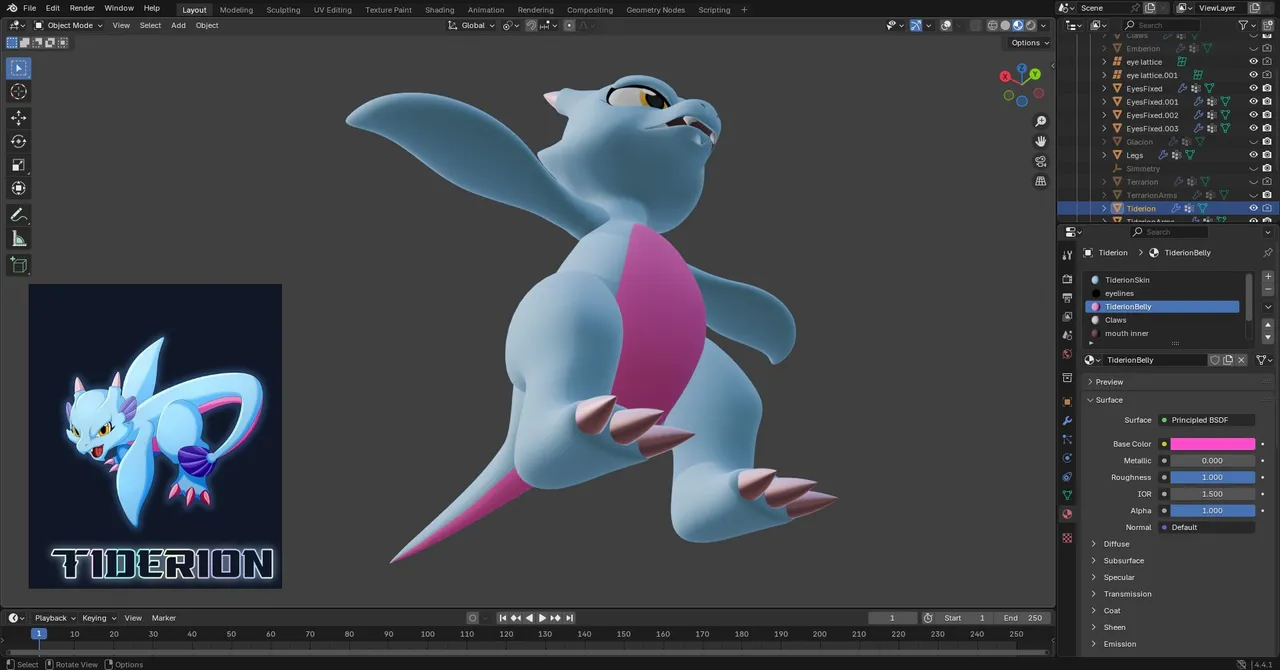The width and height of the screenshot is (1280, 670).
Task: Expand Tiderion in the outliner tree
Action: [1105, 208]
